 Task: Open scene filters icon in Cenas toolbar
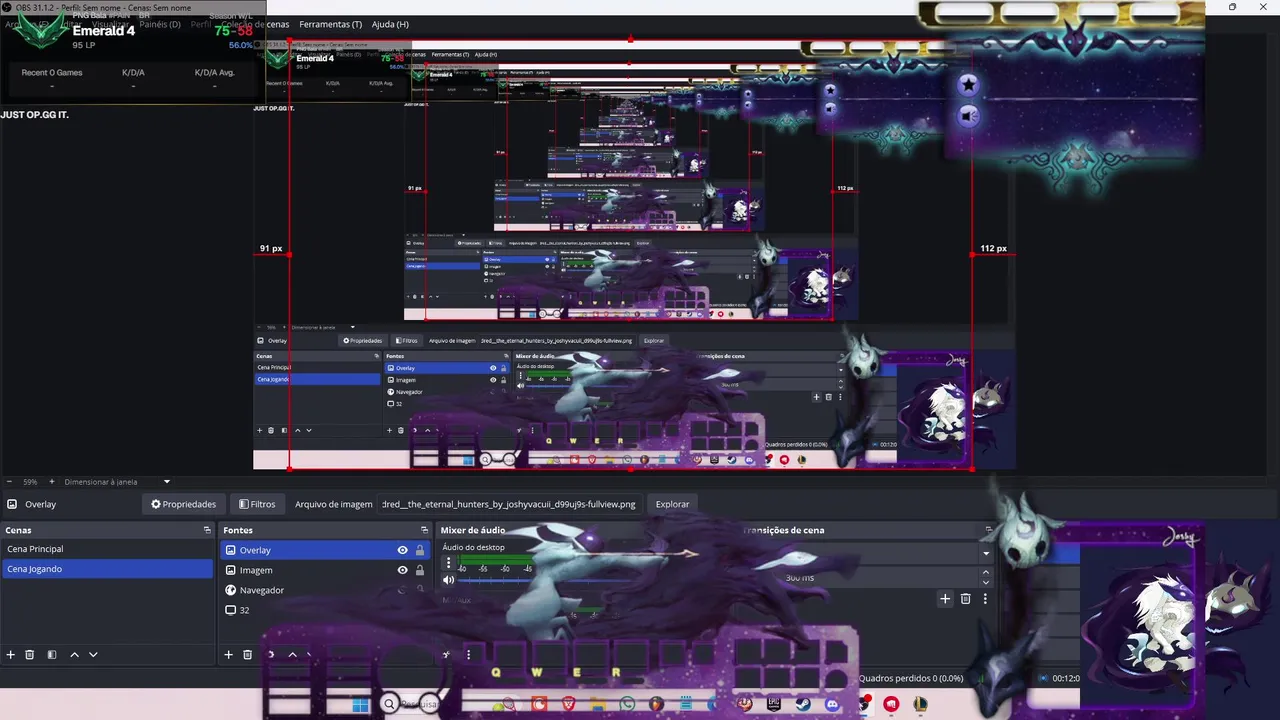click(x=52, y=655)
